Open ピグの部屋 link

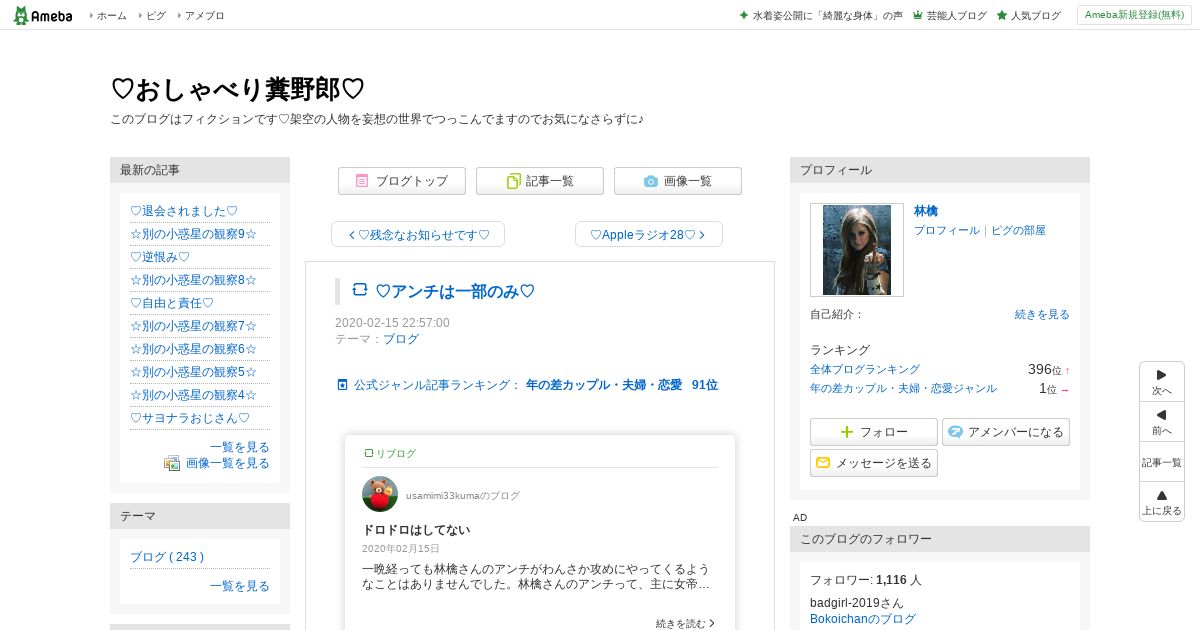pyautogui.click(x=1018, y=230)
